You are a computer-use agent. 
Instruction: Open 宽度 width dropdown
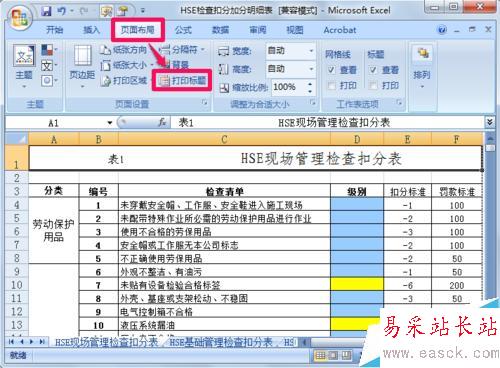311,51
